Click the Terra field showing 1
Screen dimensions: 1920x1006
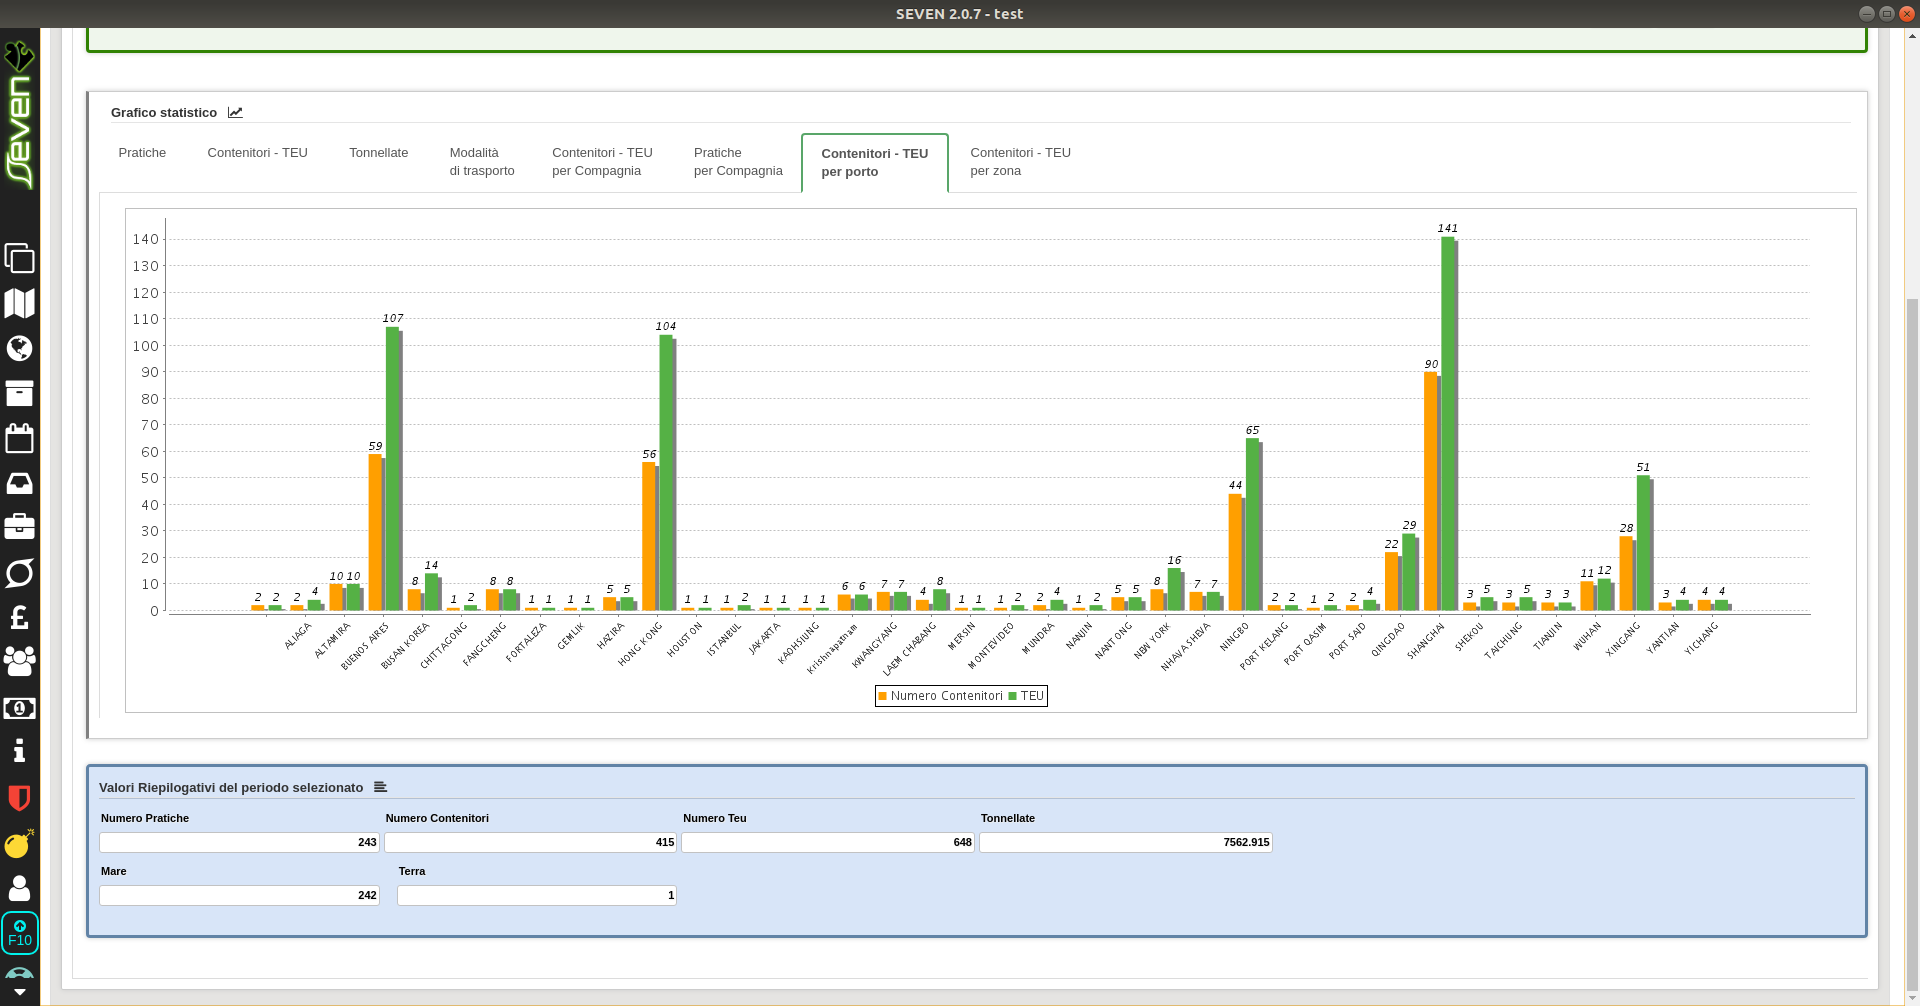tap(536, 896)
